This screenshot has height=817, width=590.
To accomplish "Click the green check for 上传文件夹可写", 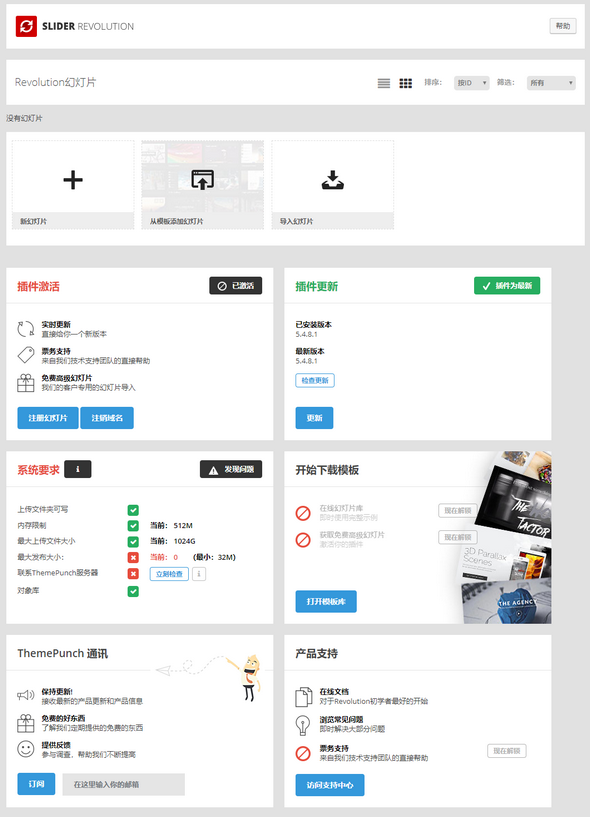I will (x=133, y=510).
